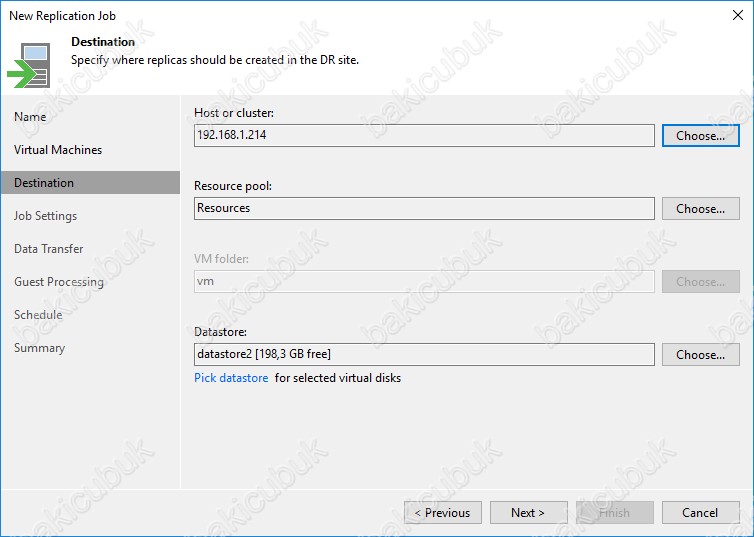
Task: Click the Datastore field
Action: (424, 354)
